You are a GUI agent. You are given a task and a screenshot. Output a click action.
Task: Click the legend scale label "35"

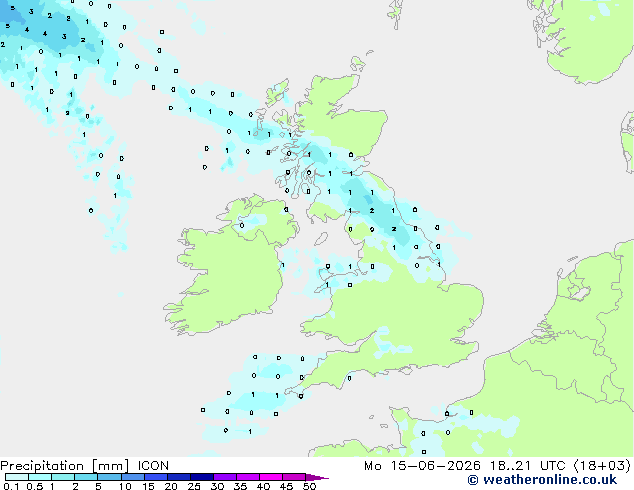tap(240, 486)
